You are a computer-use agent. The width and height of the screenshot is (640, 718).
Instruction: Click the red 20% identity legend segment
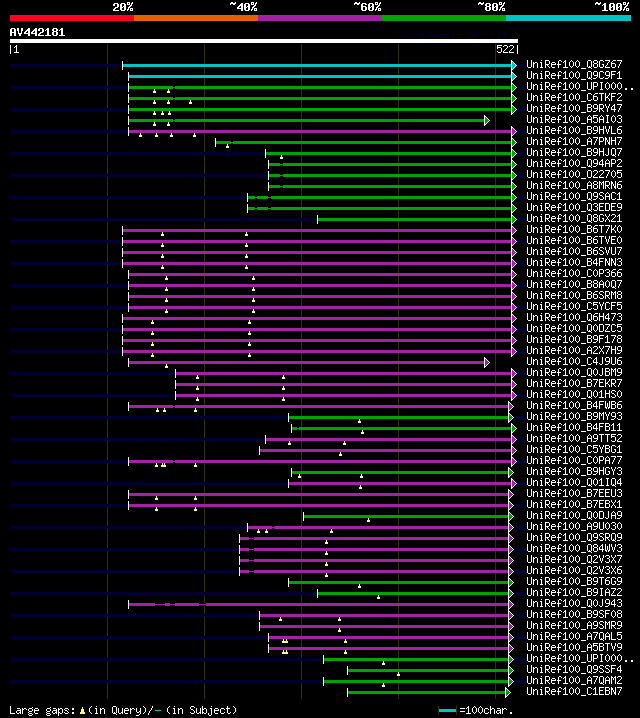(x=72, y=18)
